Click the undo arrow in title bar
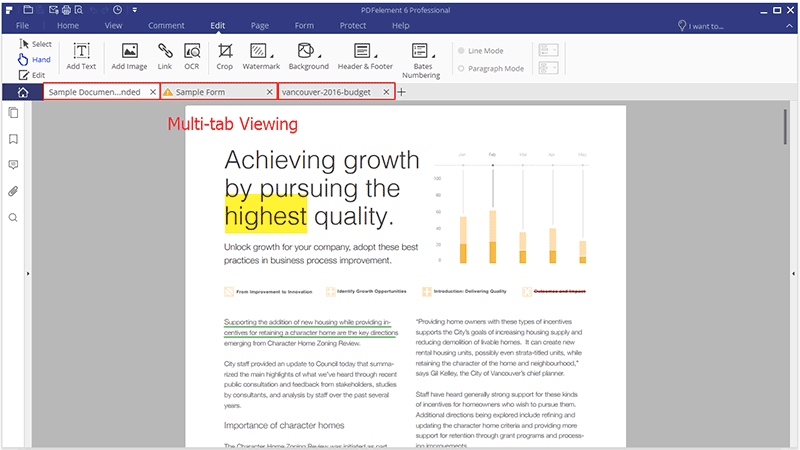This screenshot has width=800, height=450. click(93, 10)
